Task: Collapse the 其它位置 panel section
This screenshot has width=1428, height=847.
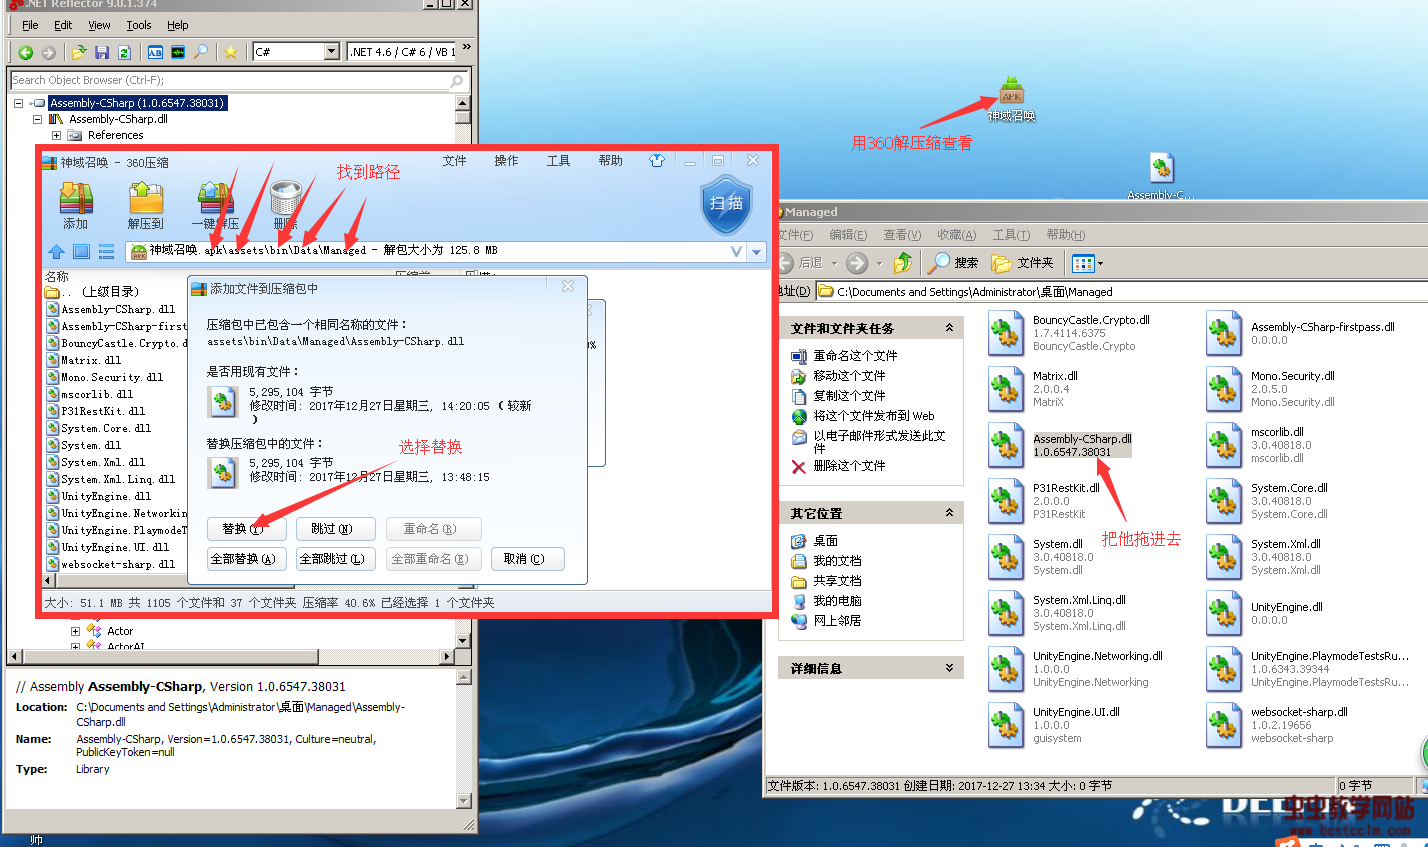Action: (x=949, y=513)
